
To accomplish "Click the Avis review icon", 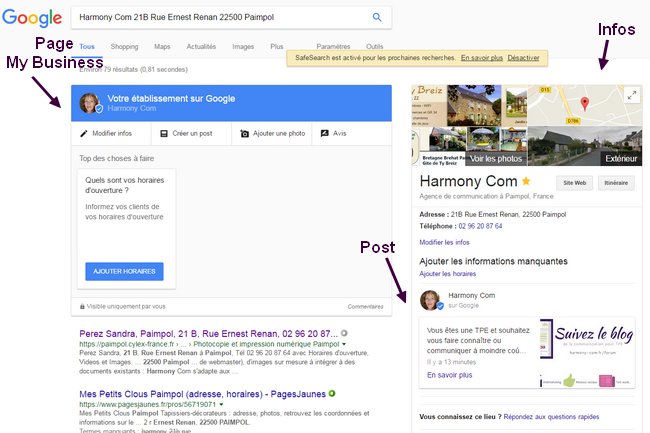I will click(325, 133).
